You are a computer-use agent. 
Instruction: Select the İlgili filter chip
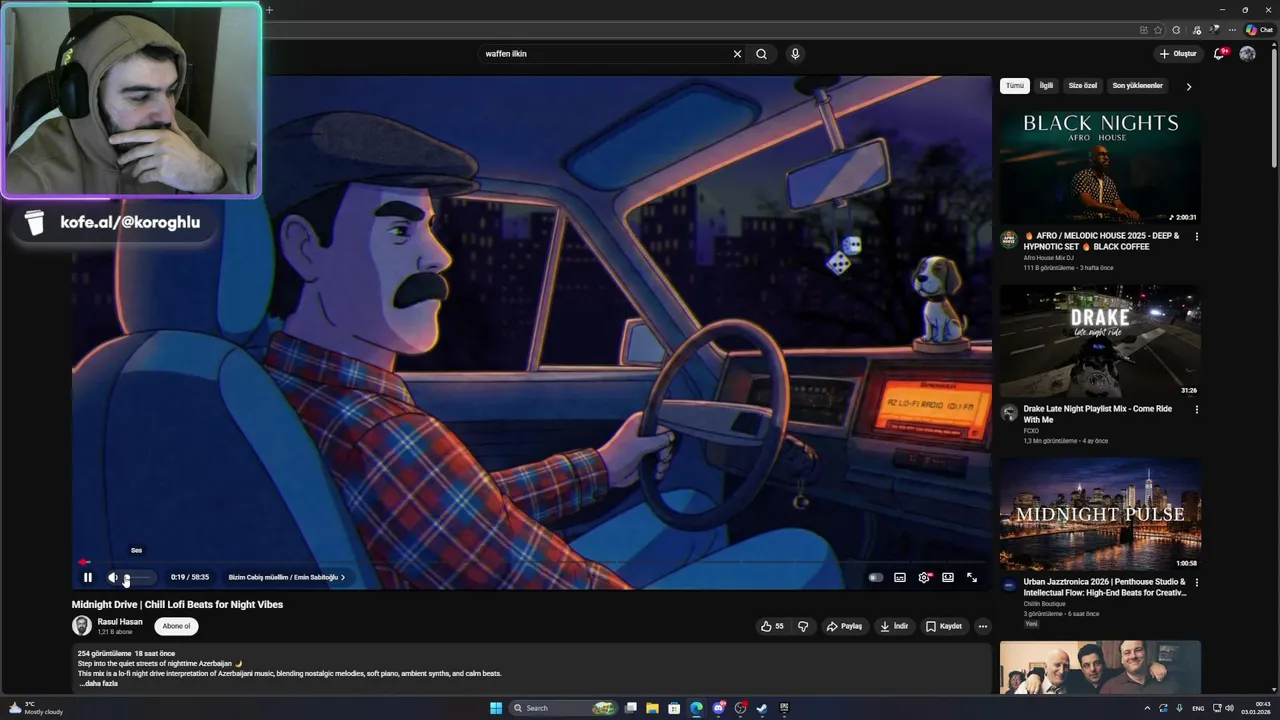(x=1046, y=86)
